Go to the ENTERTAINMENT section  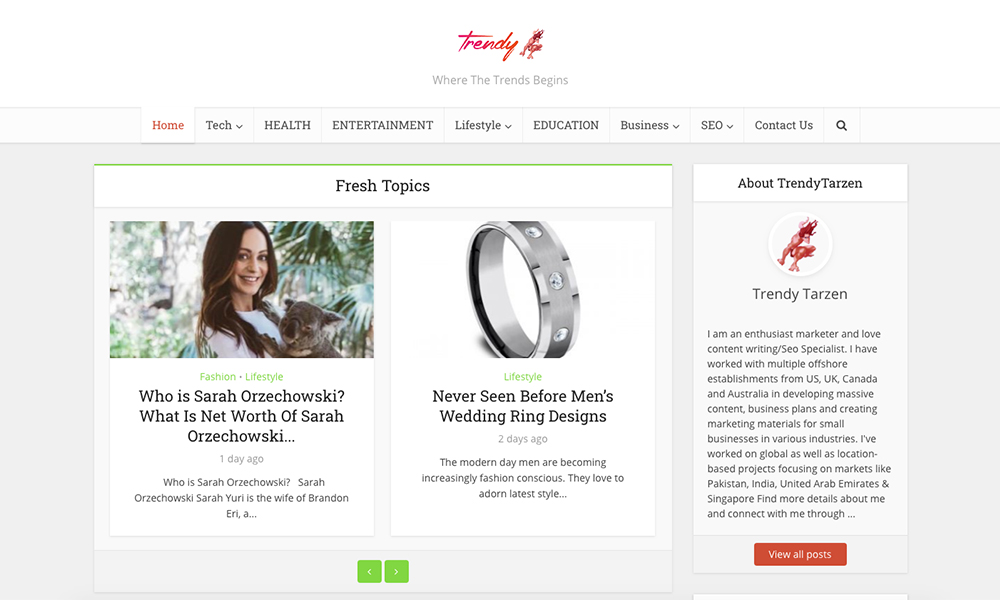[383, 126]
